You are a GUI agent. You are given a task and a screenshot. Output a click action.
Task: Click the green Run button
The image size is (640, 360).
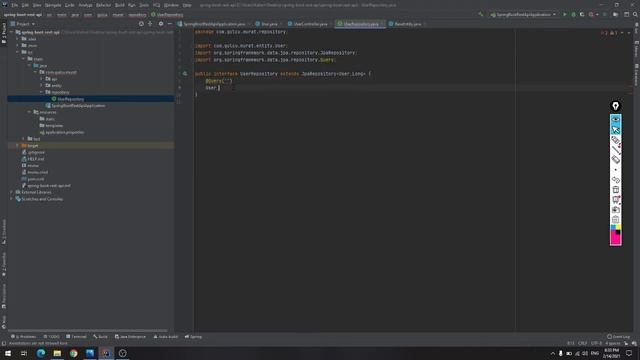pyautogui.click(x=565, y=15)
